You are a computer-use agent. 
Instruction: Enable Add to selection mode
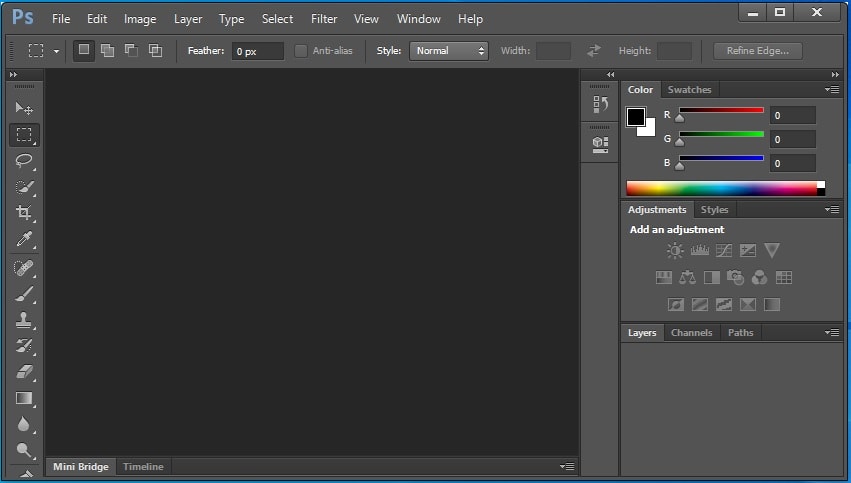[107, 50]
